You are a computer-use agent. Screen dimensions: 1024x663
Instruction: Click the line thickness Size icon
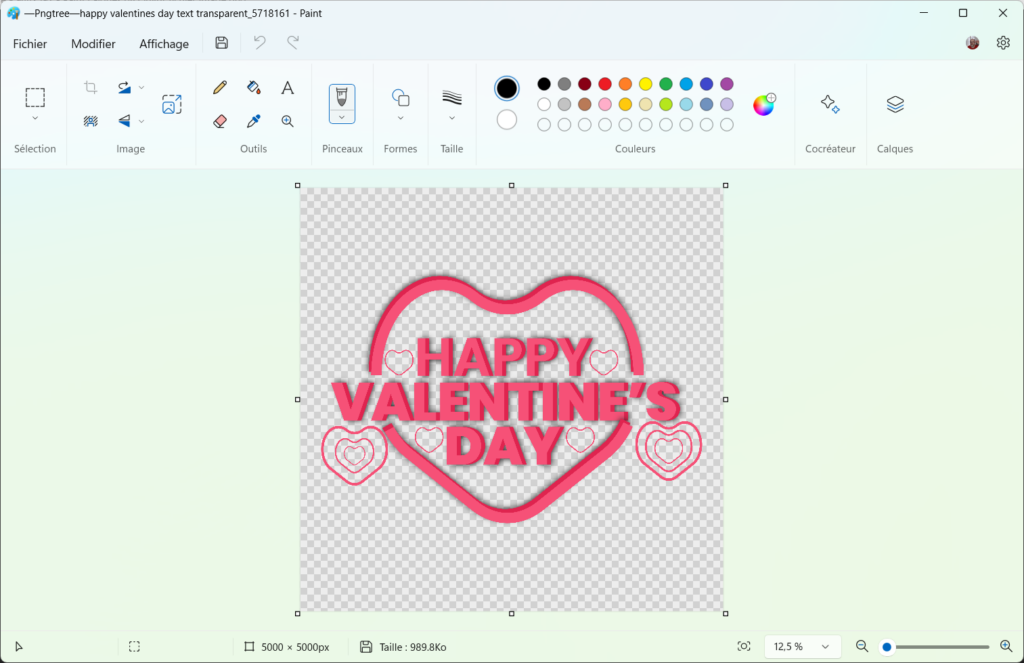(x=452, y=98)
